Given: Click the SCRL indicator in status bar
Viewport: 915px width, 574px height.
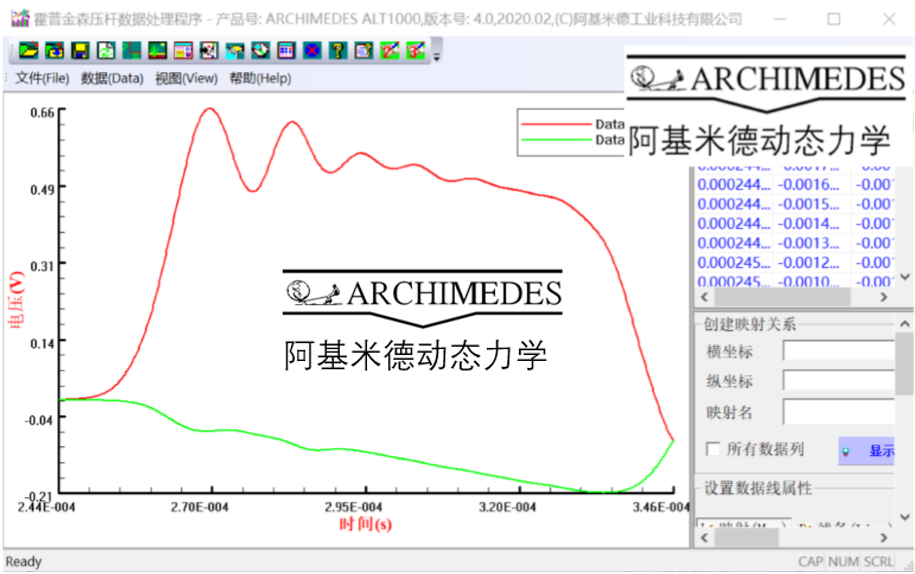Looking at the screenshot, I should 878,562.
